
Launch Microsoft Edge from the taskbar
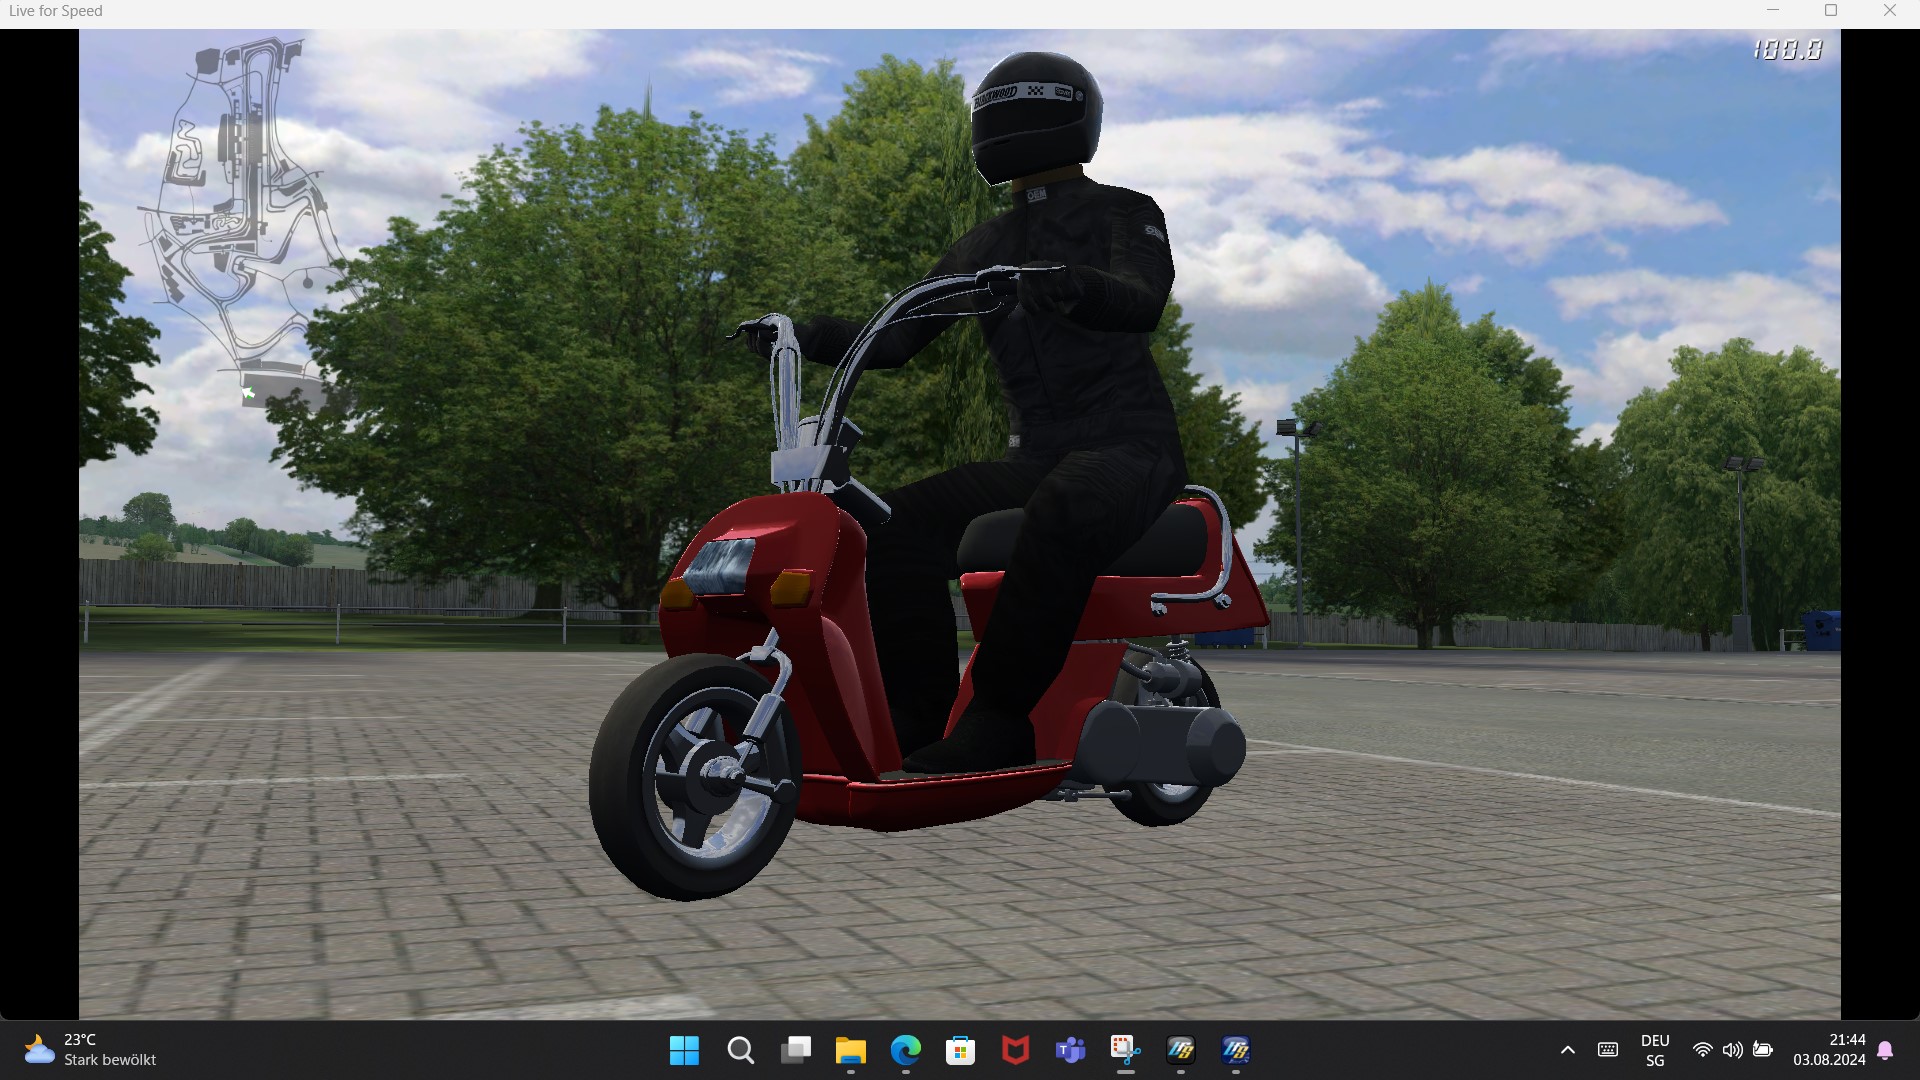[906, 1050]
